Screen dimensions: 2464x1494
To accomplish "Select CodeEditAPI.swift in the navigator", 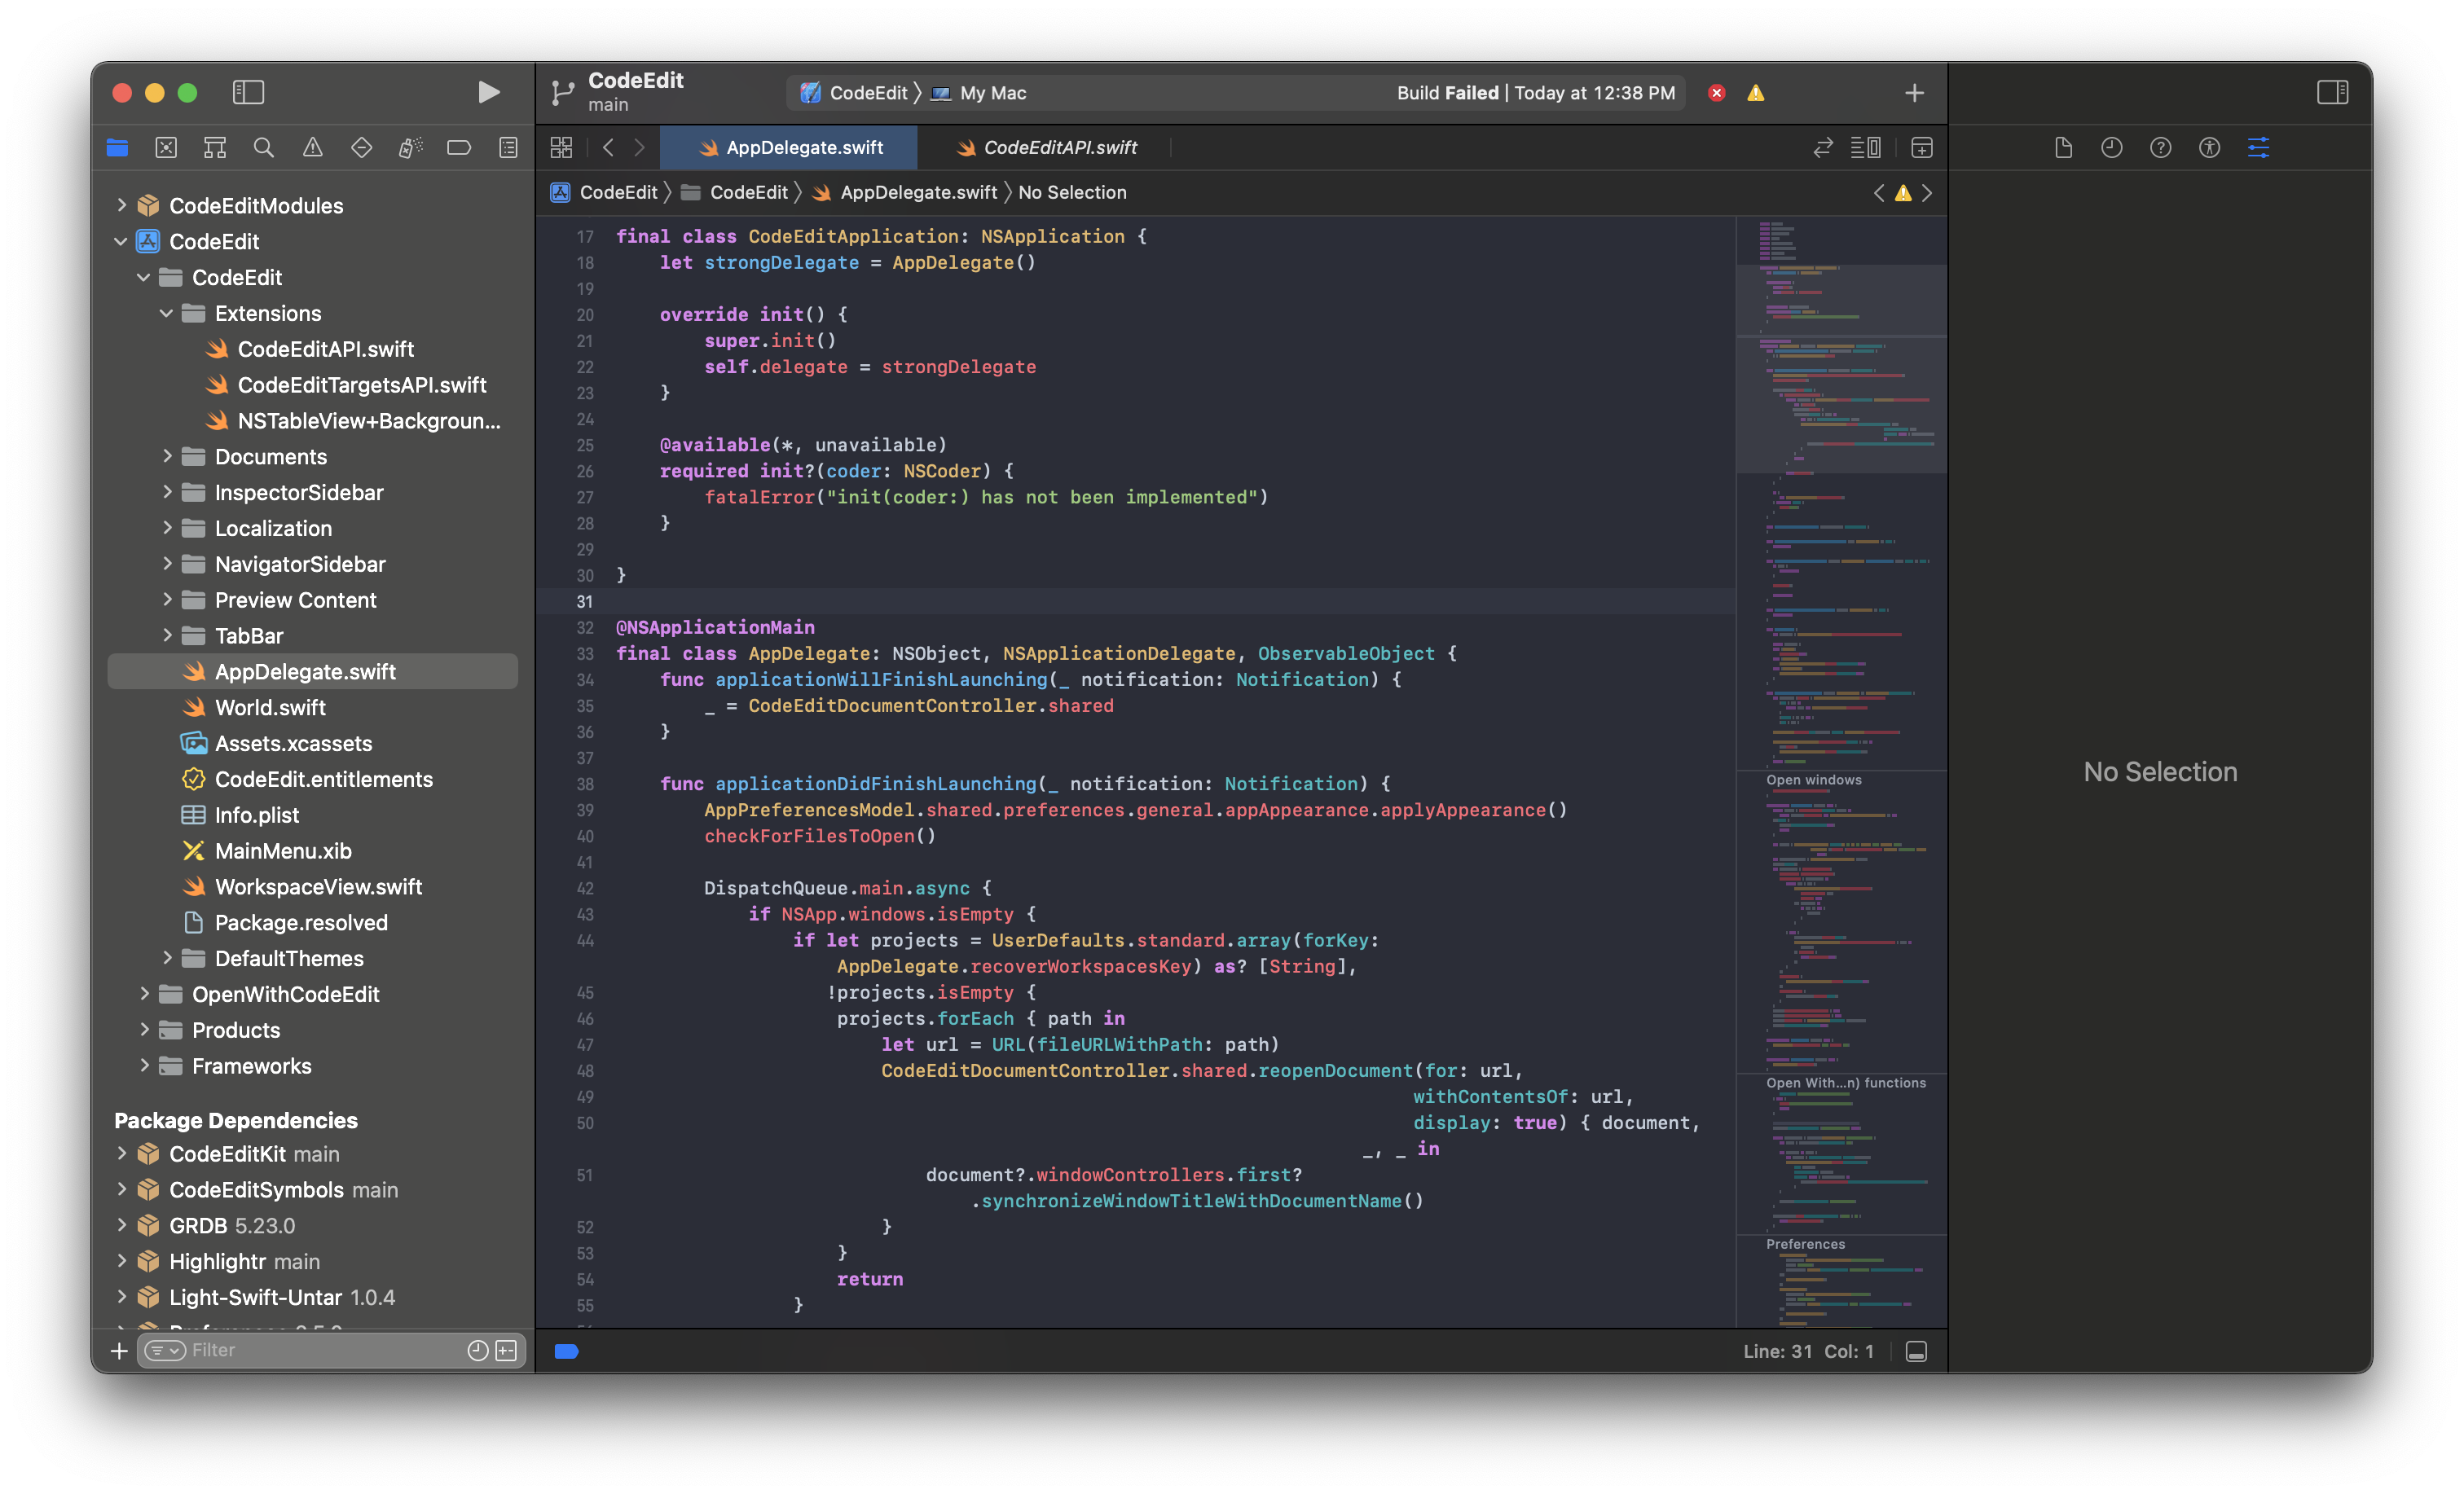I will tap(312, 349).
